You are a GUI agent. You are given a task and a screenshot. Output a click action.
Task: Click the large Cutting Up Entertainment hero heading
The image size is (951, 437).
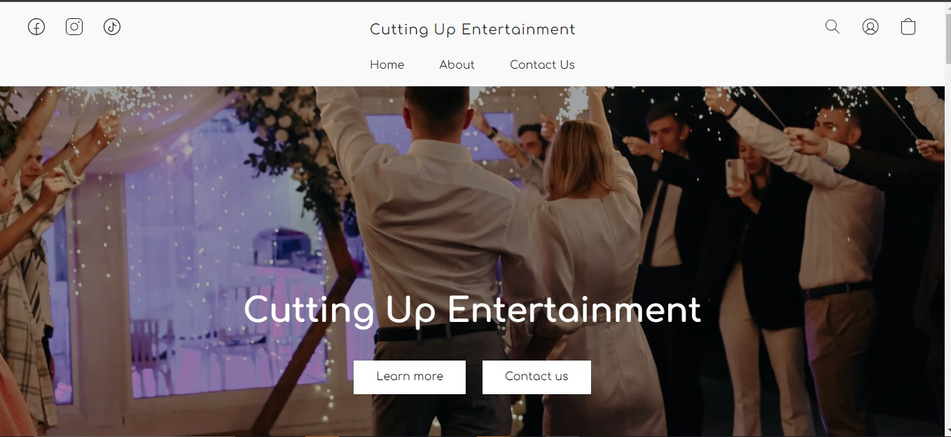point(472,310)
